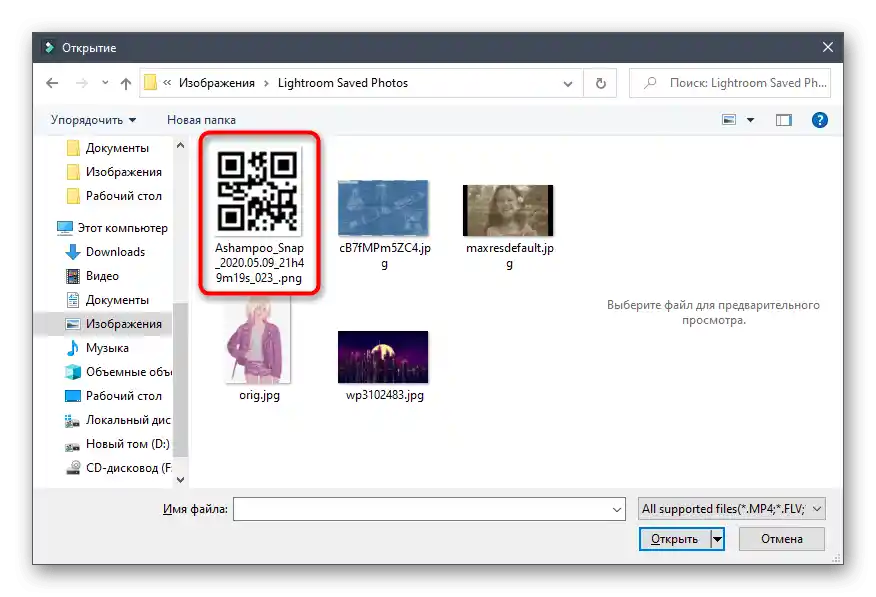The height and width of the screenshot is (597, 876).
Task: Select Изображения in the address breadcrumb
Action: [217, 83]
